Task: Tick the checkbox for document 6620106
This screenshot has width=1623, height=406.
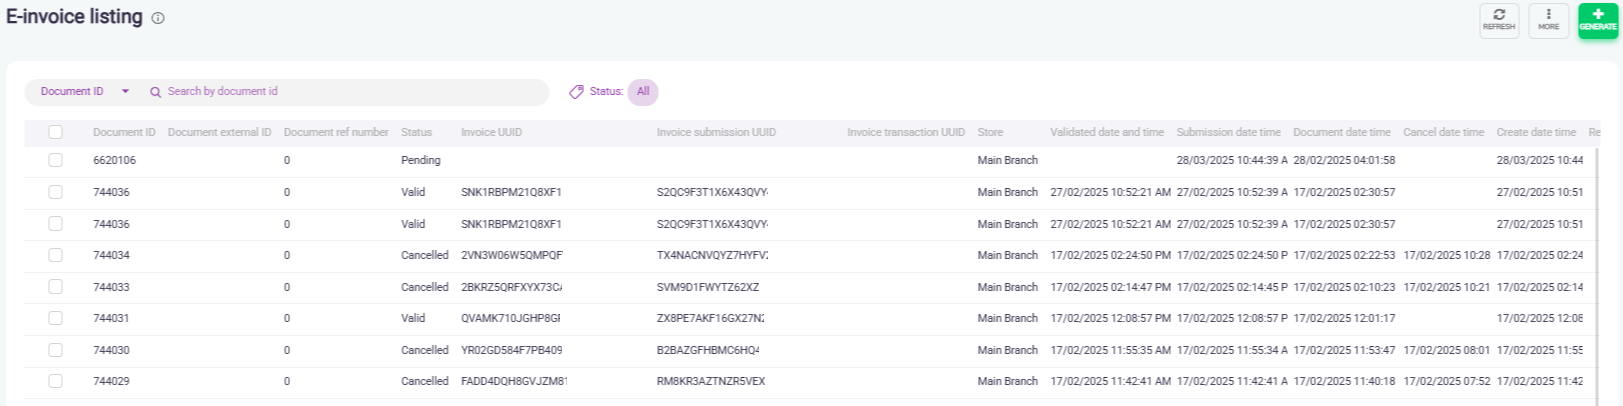Action: [x=55, y=160]
